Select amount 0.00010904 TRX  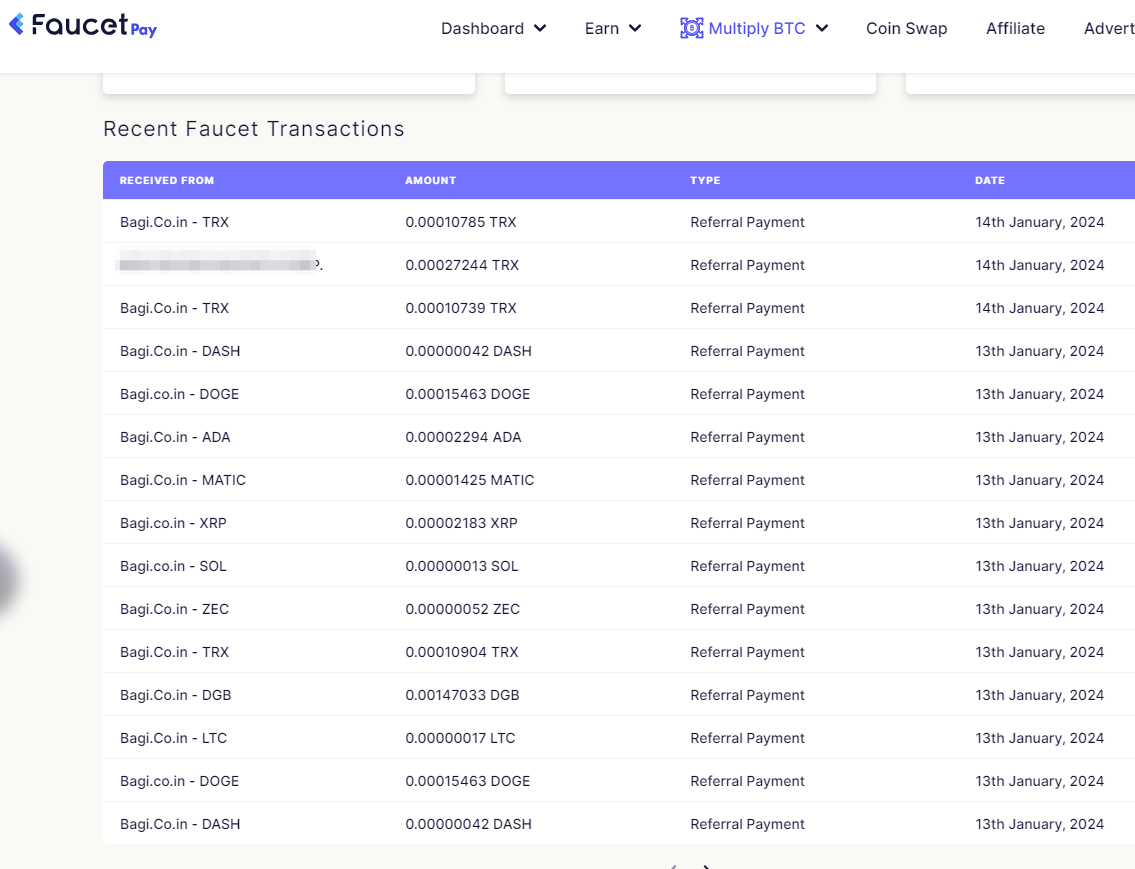click(462, 652)
